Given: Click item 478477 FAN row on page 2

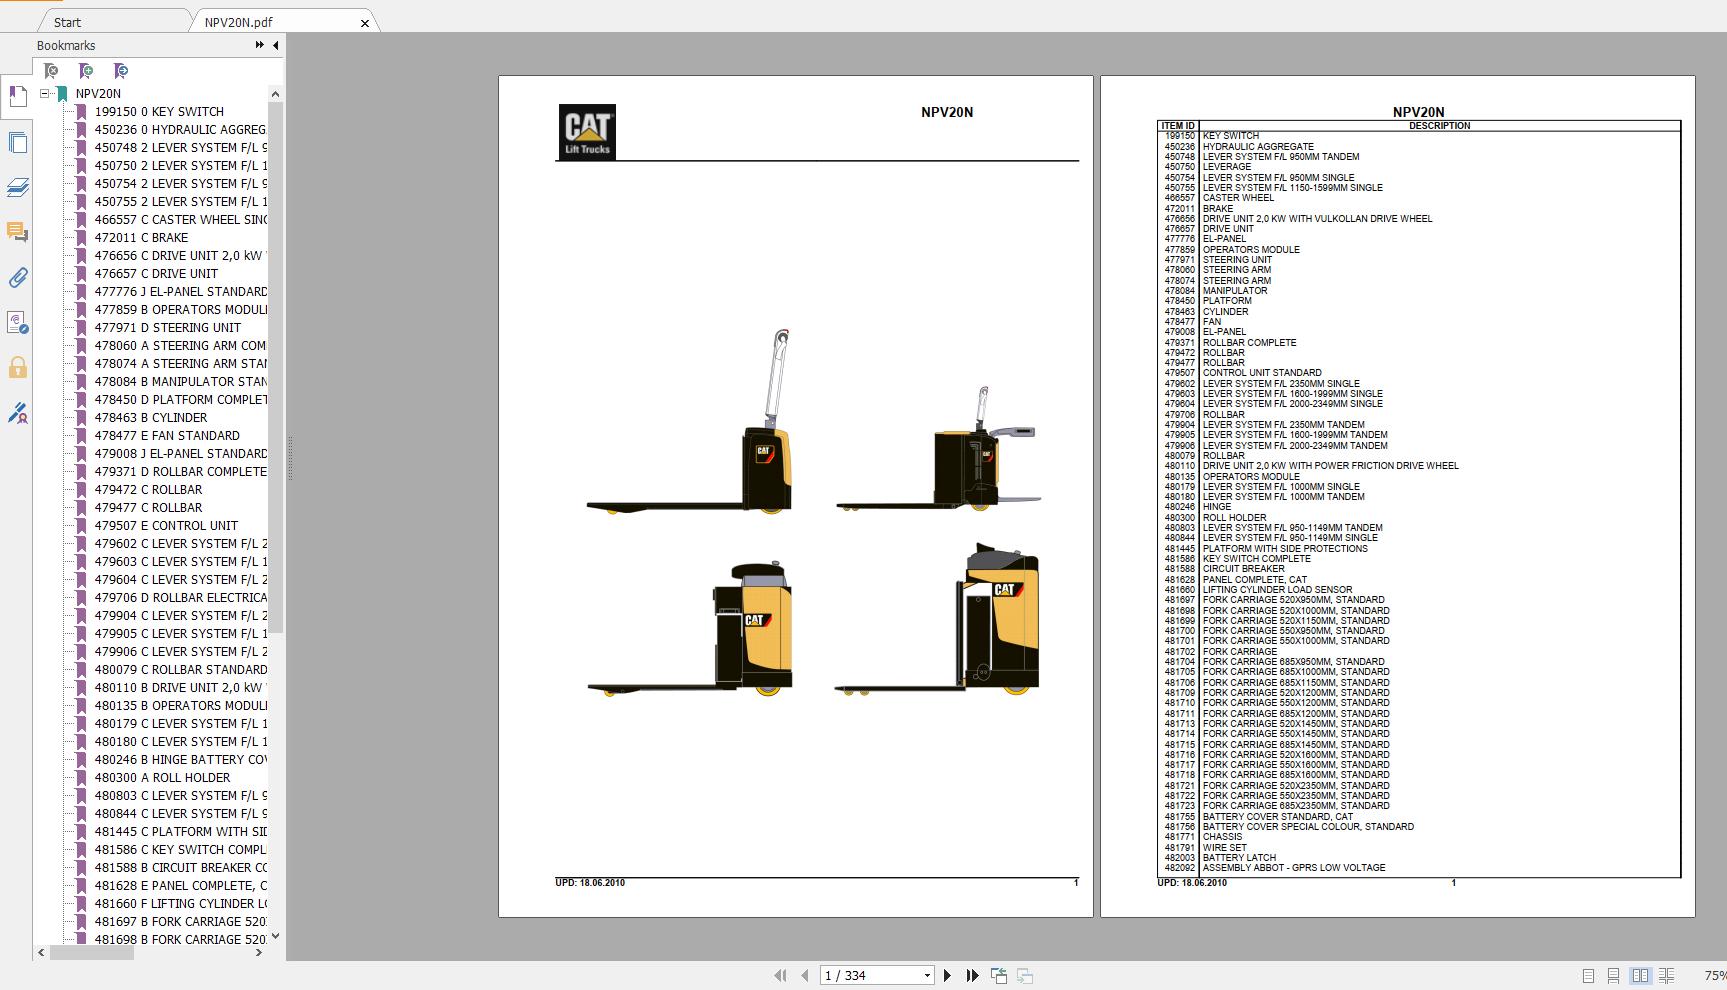Looking at the screenshot, I should [1420, 322].
